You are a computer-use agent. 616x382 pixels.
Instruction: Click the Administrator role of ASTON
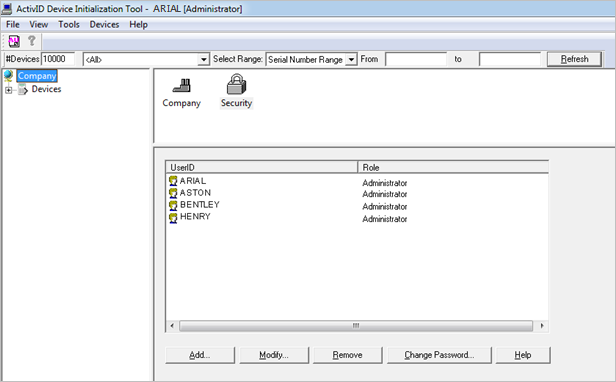tap(385, 194)
